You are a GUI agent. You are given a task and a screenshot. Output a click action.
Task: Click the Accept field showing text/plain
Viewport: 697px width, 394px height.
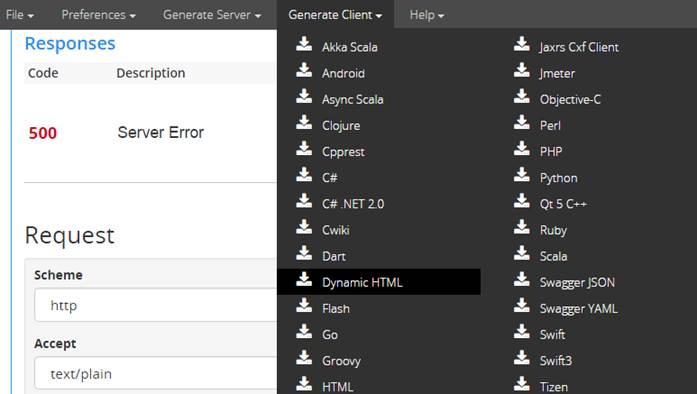156,374
